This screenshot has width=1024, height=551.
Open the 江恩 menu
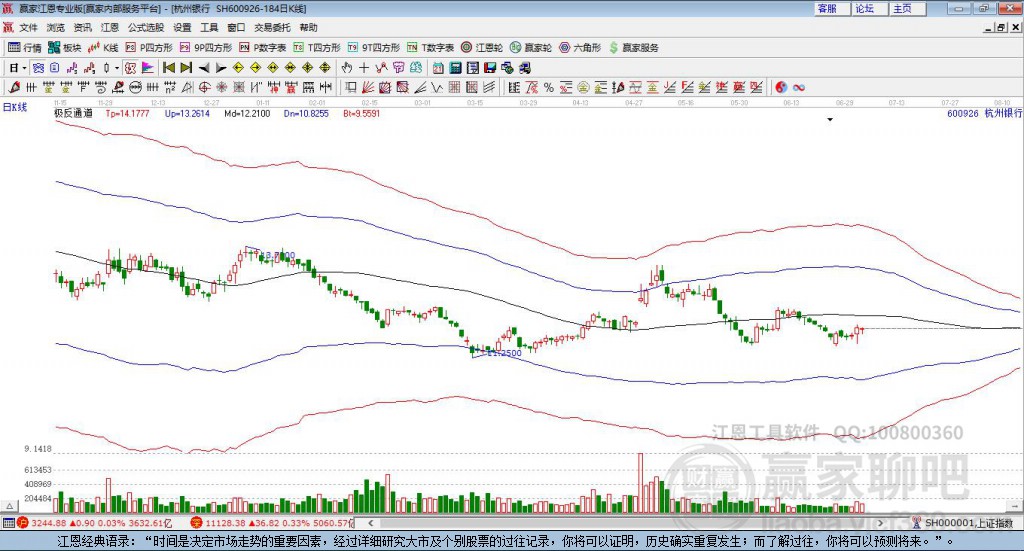click(x=110, y=27)
